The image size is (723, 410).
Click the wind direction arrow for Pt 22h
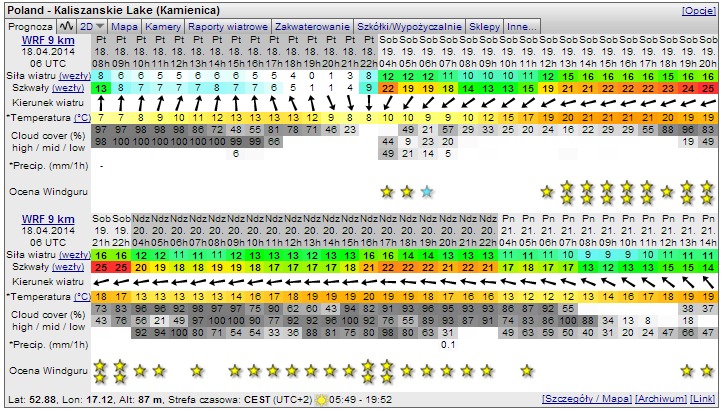point(368,103)
